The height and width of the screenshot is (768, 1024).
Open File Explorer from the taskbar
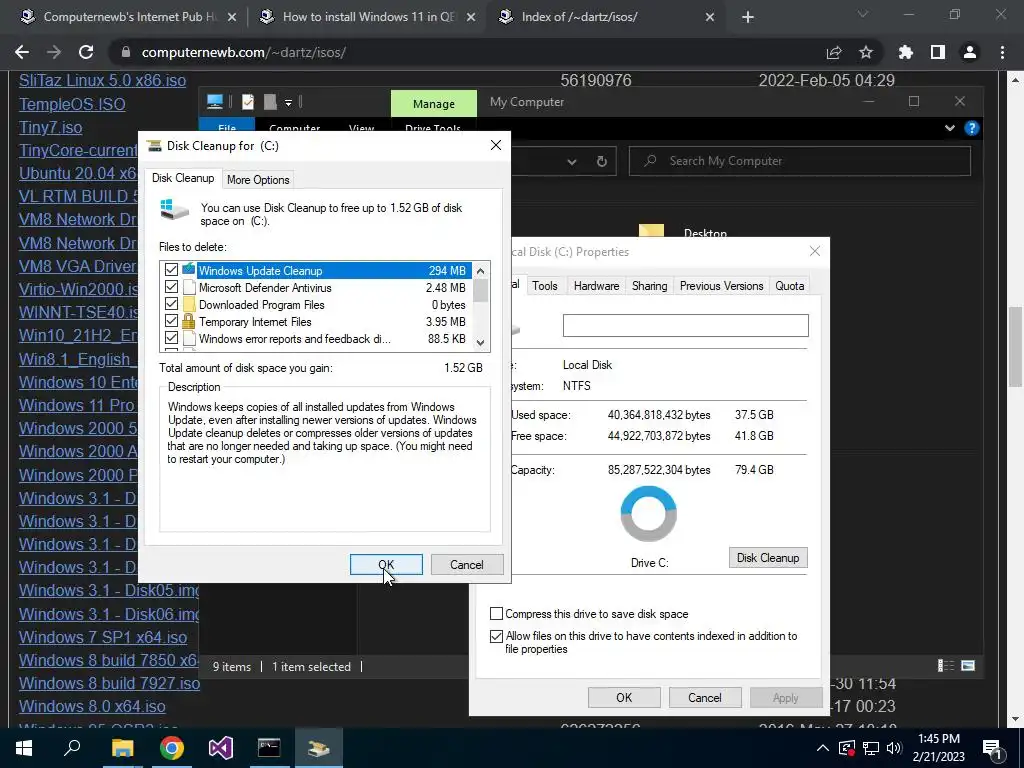click(x=122, y=748)
